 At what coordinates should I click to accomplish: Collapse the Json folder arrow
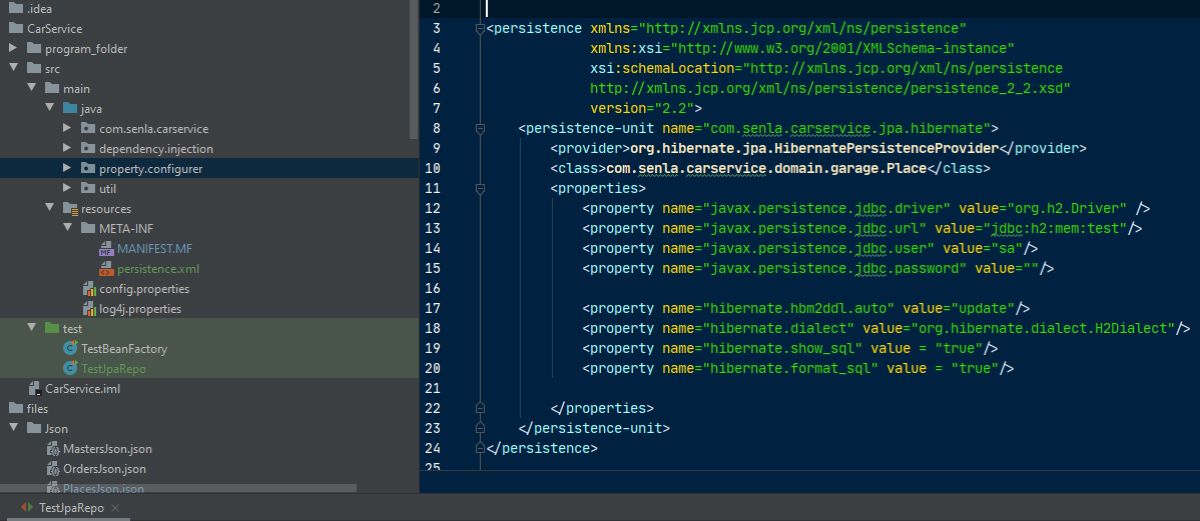pos(13,428)
